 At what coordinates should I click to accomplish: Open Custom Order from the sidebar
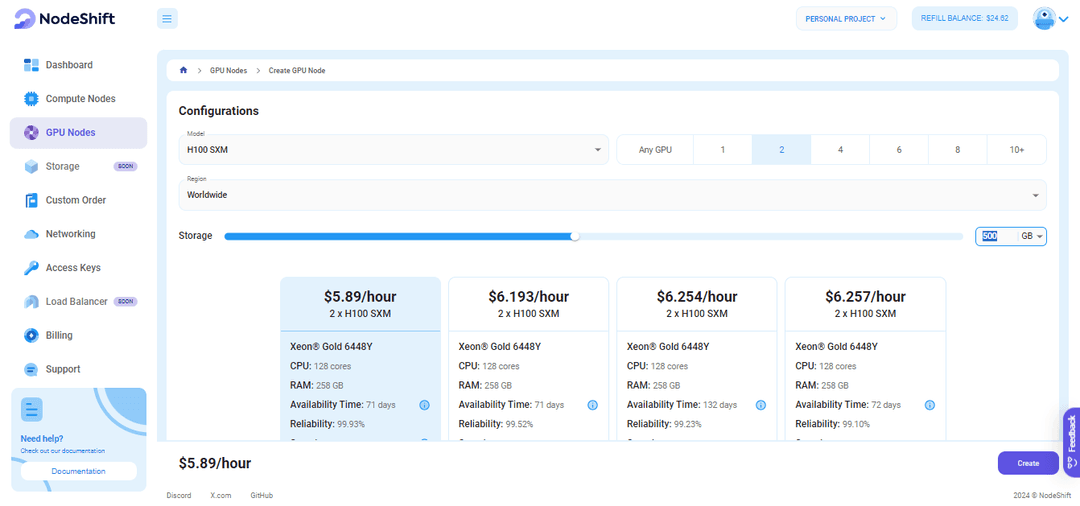click(x=78, y=200)
